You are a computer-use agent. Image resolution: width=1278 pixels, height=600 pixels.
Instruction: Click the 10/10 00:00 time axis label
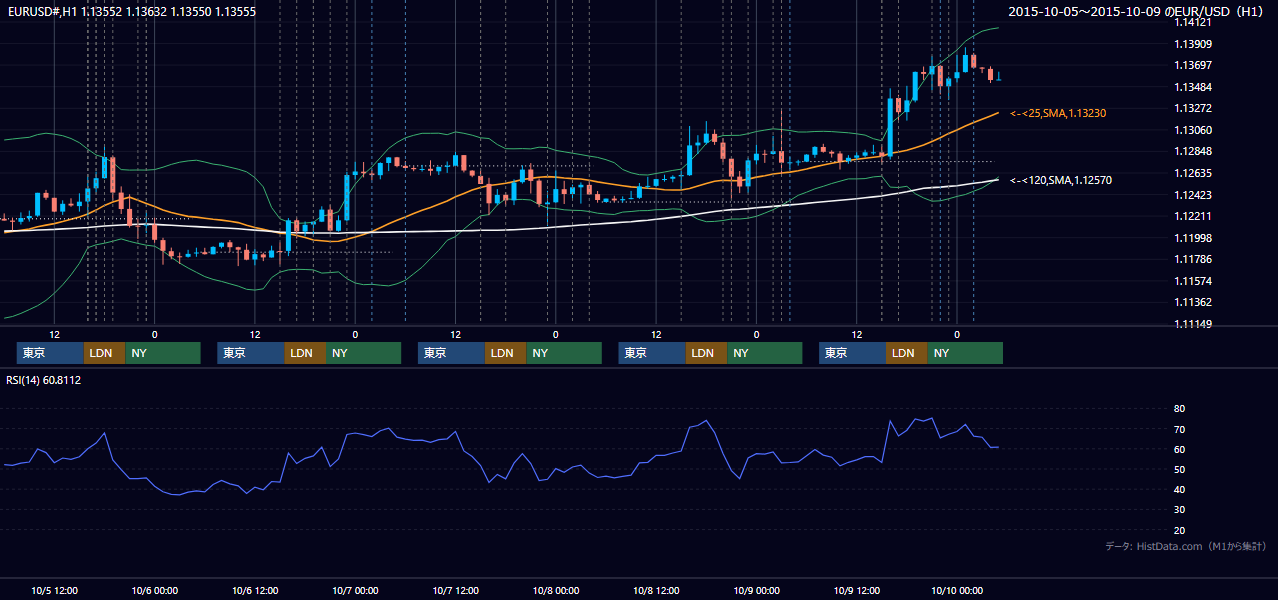point(957,590)
